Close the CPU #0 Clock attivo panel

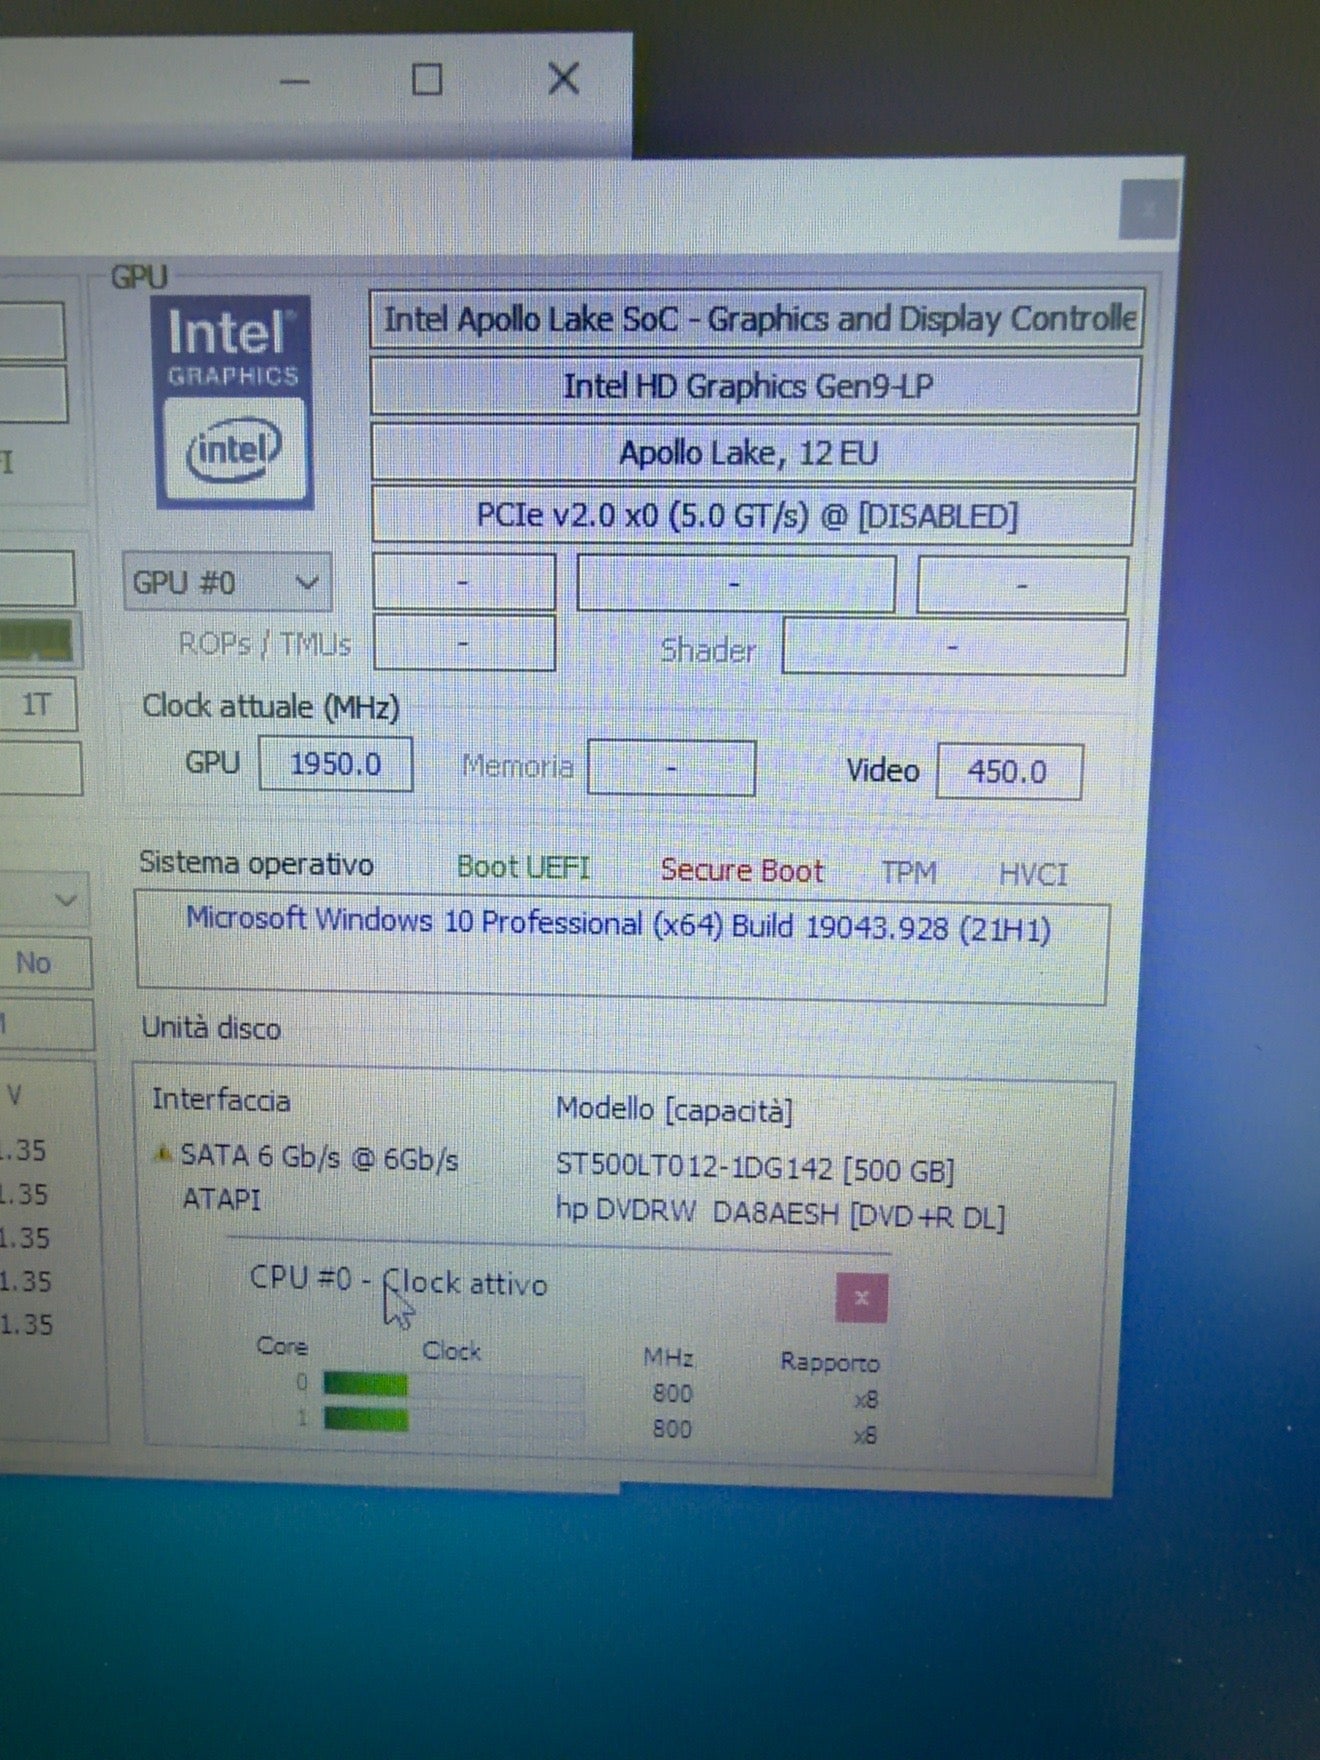point(861,1298)
